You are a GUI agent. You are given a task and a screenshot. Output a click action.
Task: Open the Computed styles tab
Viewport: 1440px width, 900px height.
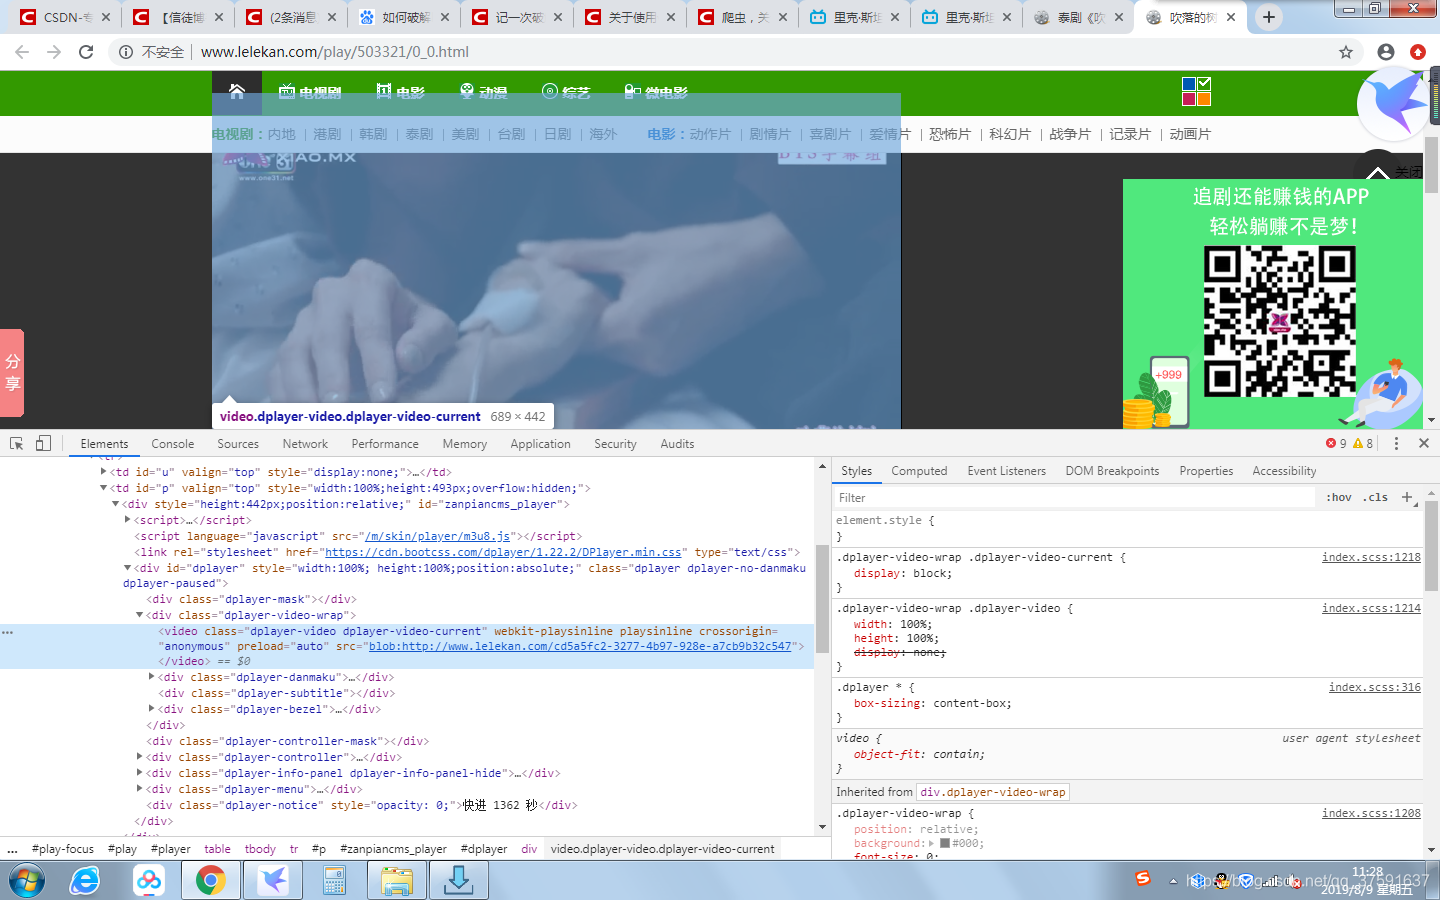(x=918, y=470)
